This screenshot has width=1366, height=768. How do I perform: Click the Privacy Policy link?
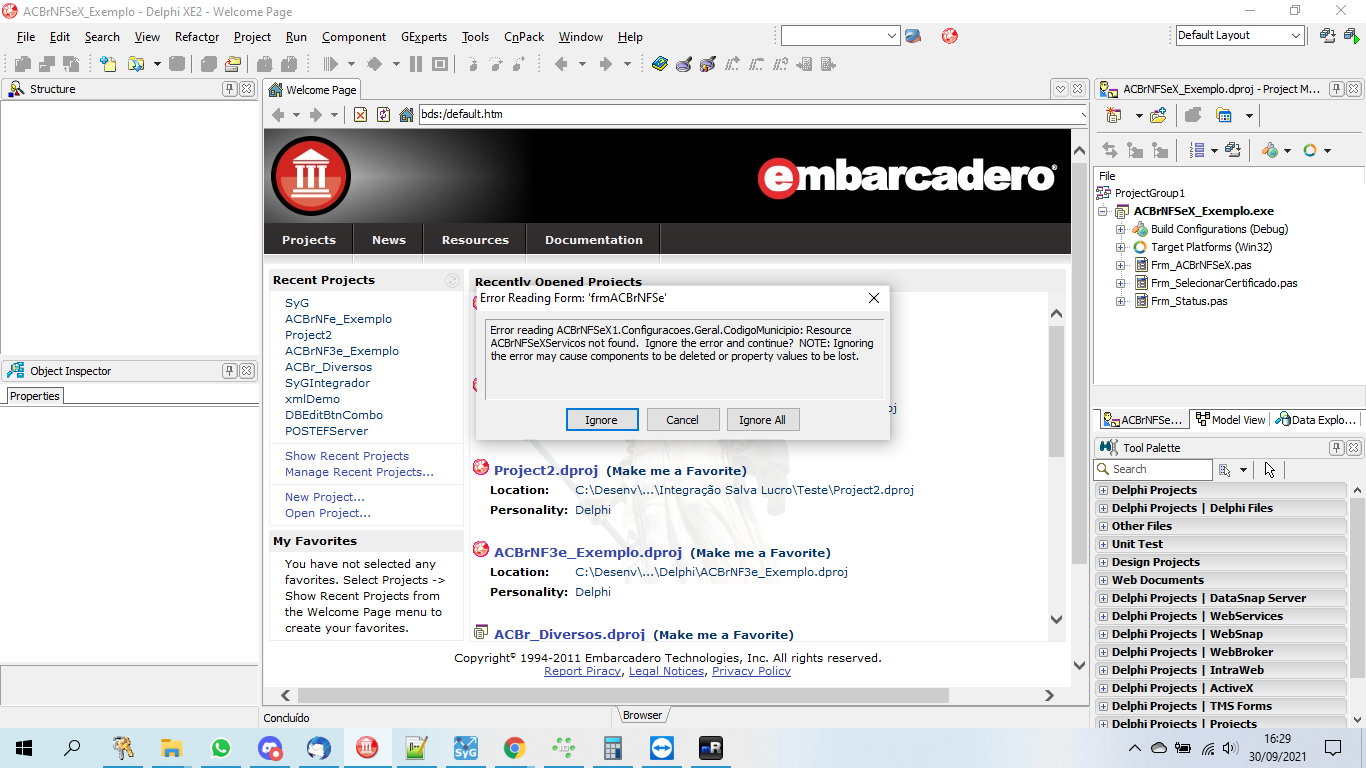tap(751, 671)
